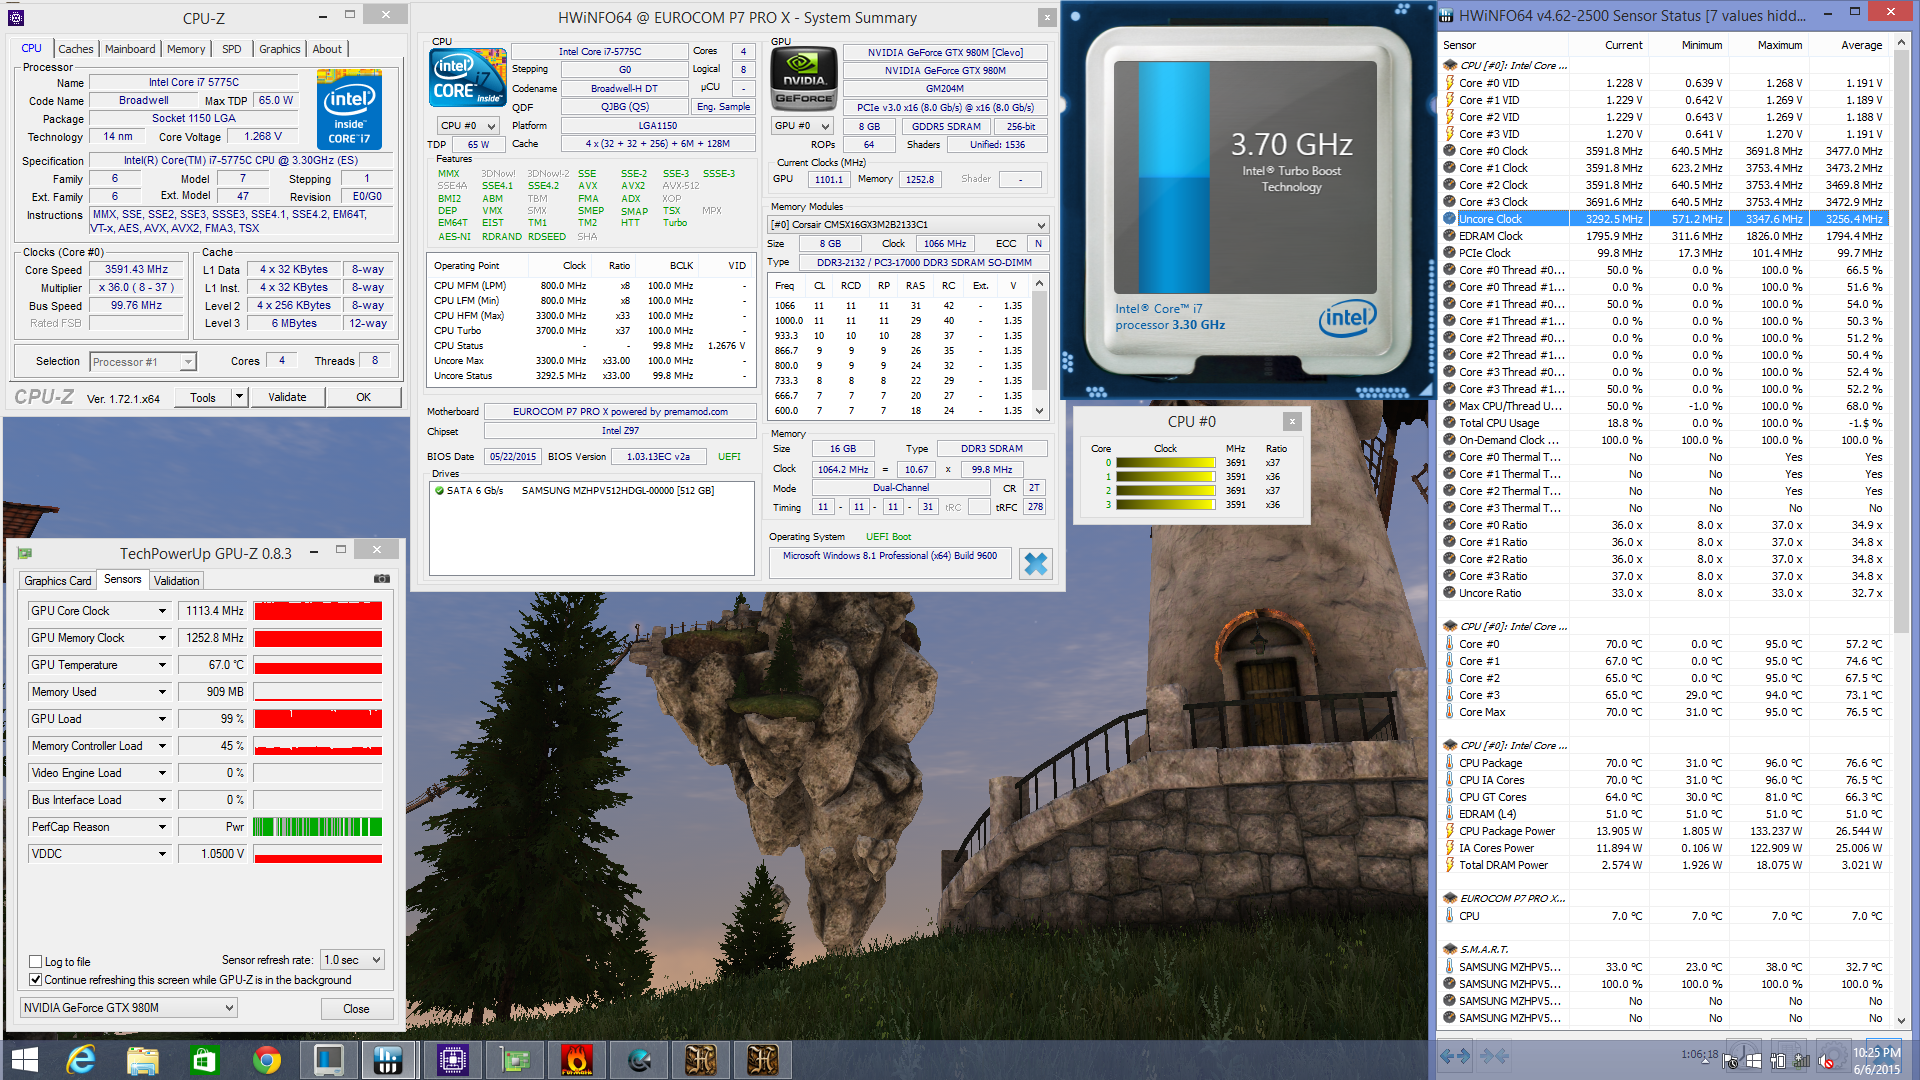This screenshot has width=1920, height=1080.
Task: Click the Windows Start button
Action: tap(24, 1059)
